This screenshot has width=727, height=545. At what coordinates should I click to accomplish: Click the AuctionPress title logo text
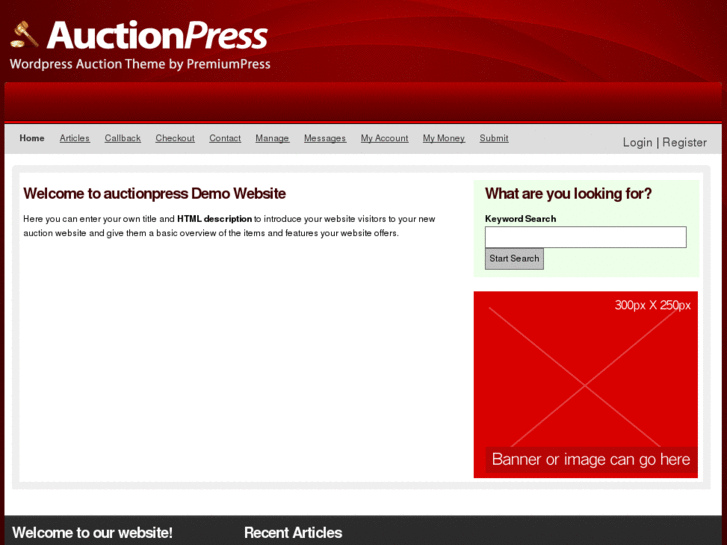(157, 35)
